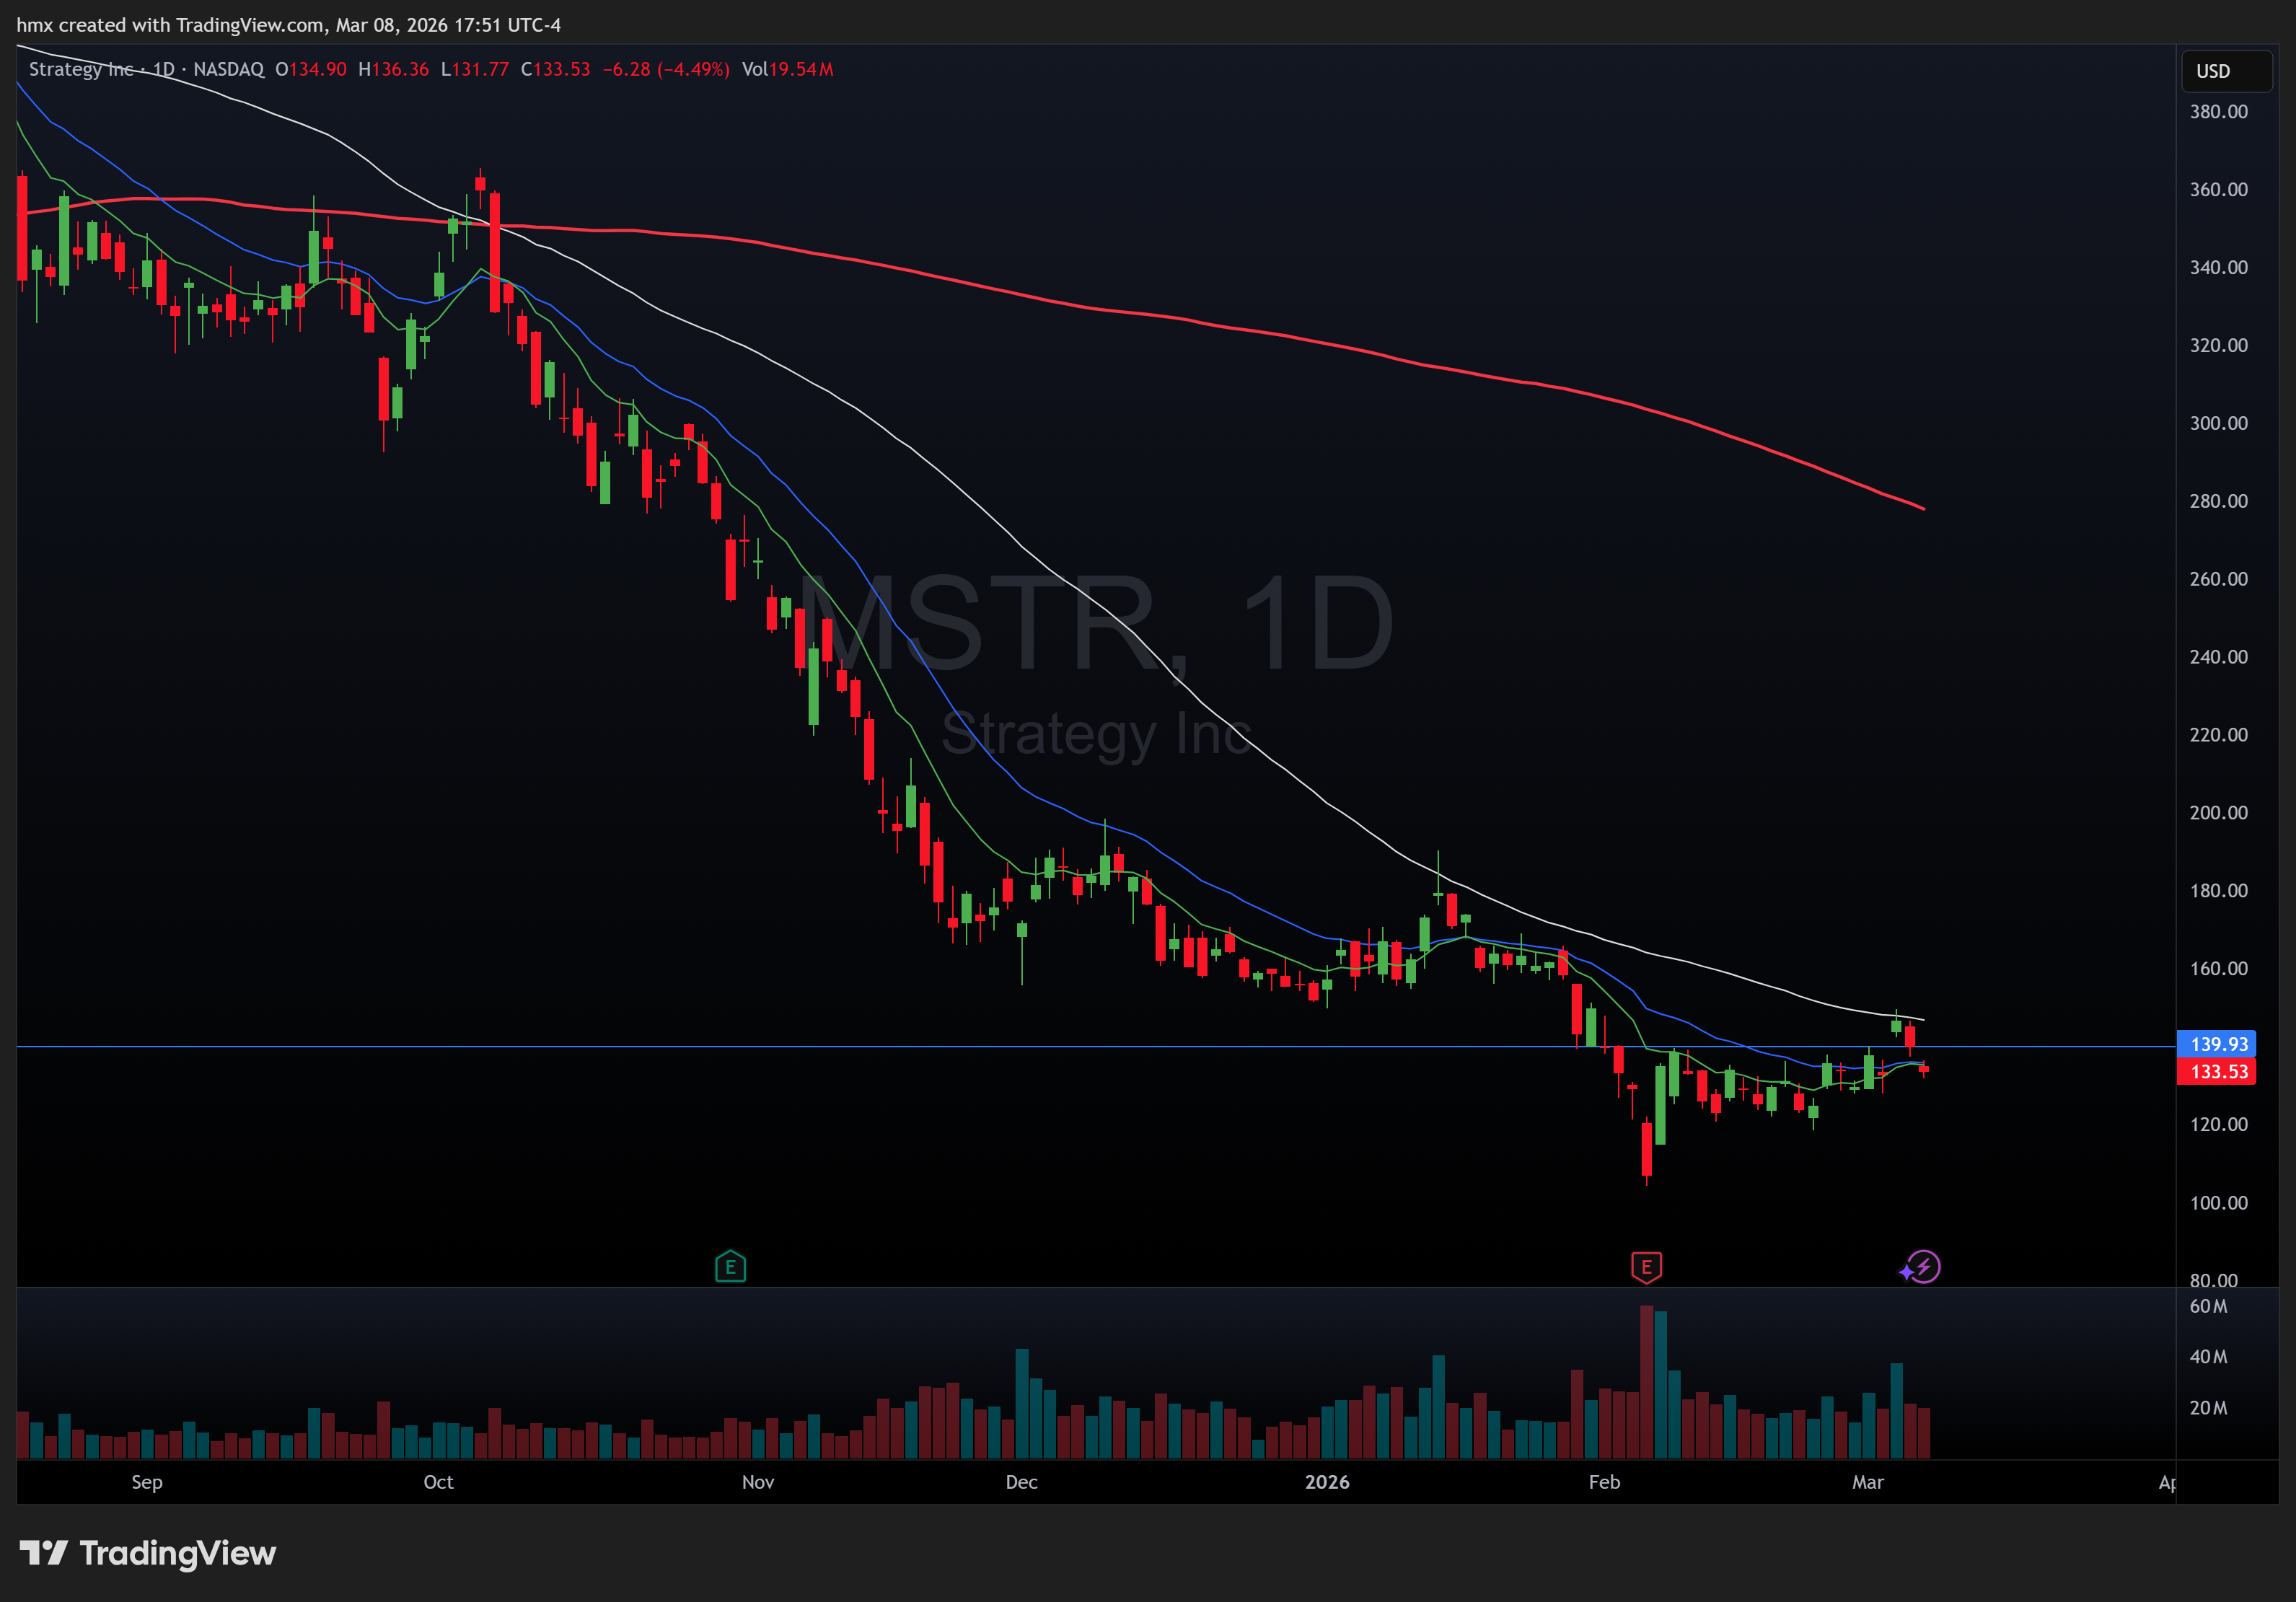Click the TradingView logo at bottom left
Viewport: 2296px width, 1602px height.
[147, 1553]
